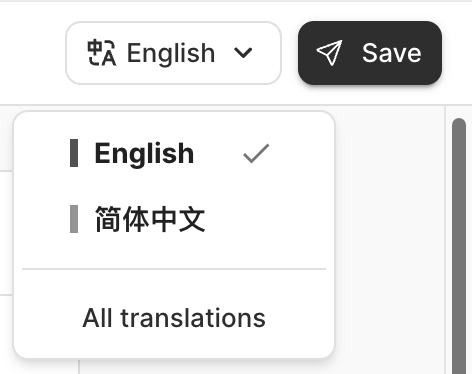Viewport: 472px width, 374px height.
Task: Click the 简体中文 text label
Action: 150,219
